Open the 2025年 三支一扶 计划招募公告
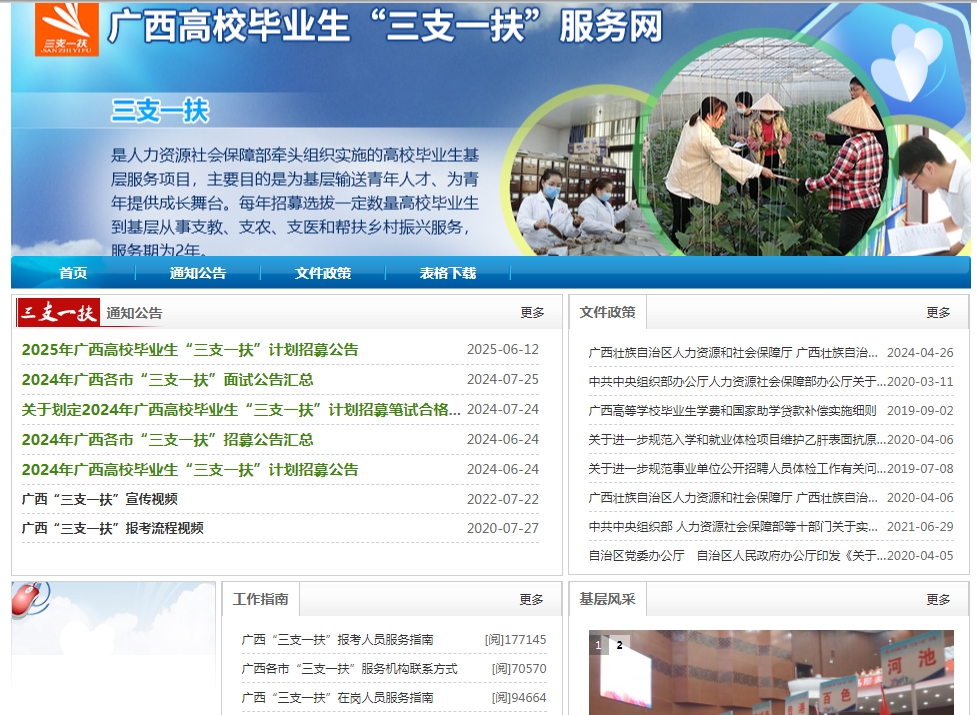Screen dimensions: 977x715 [190, 348]
